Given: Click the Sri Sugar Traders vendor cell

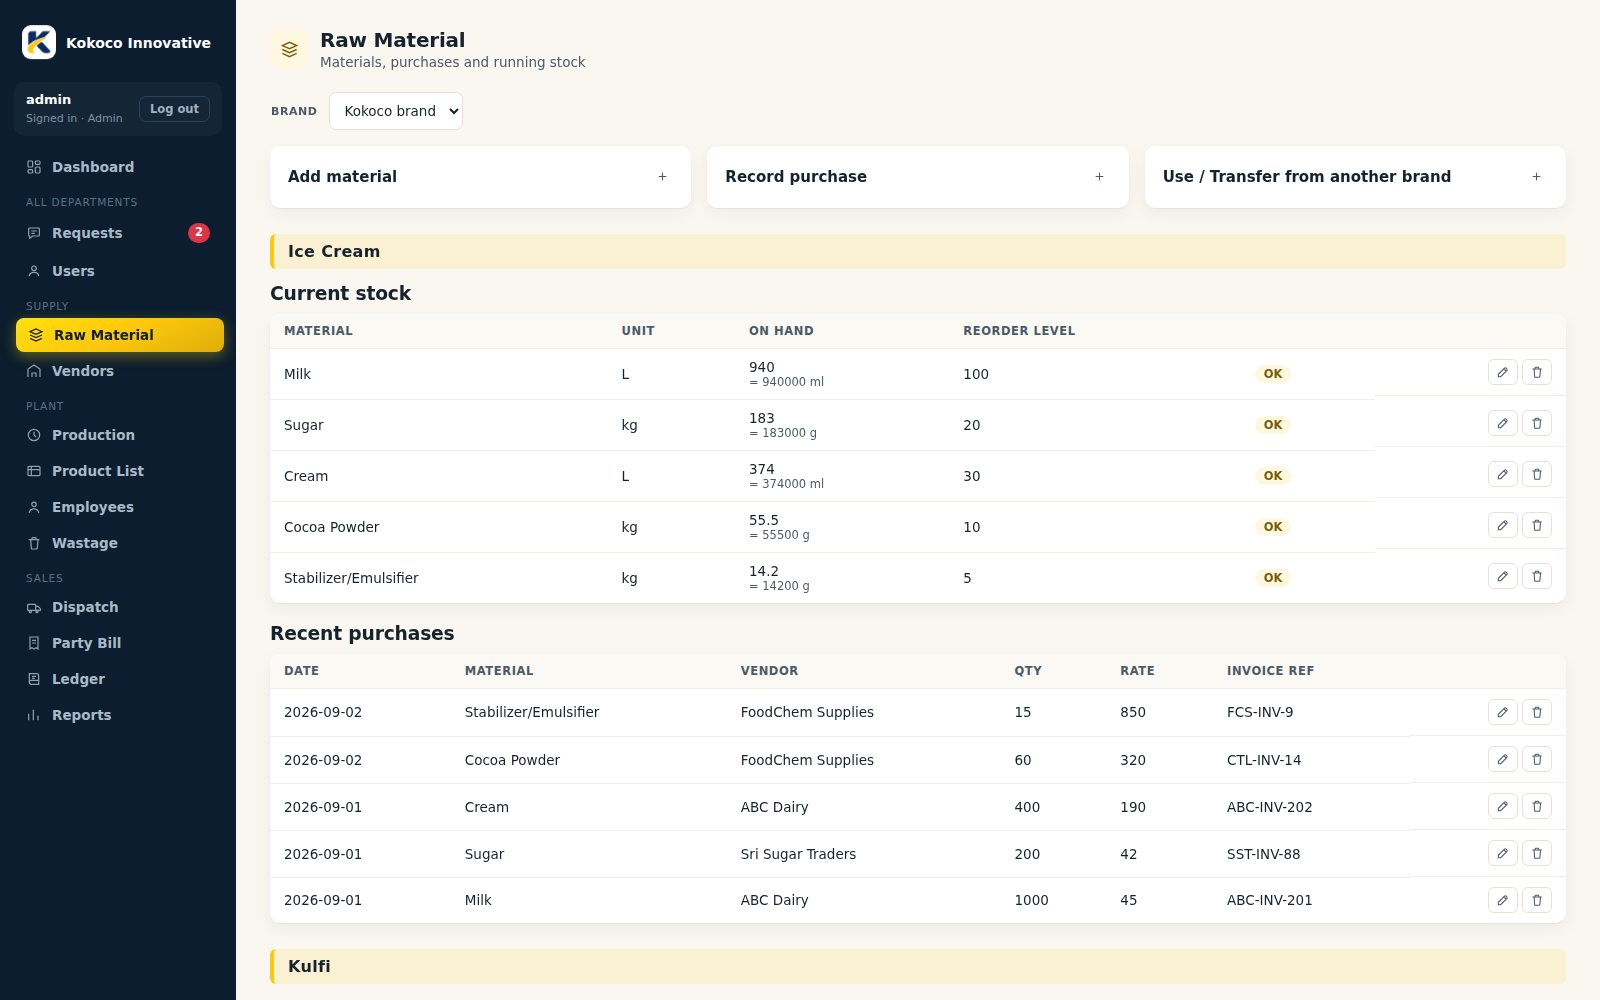Looking at the screenshot, I should [x=798, y=854].
